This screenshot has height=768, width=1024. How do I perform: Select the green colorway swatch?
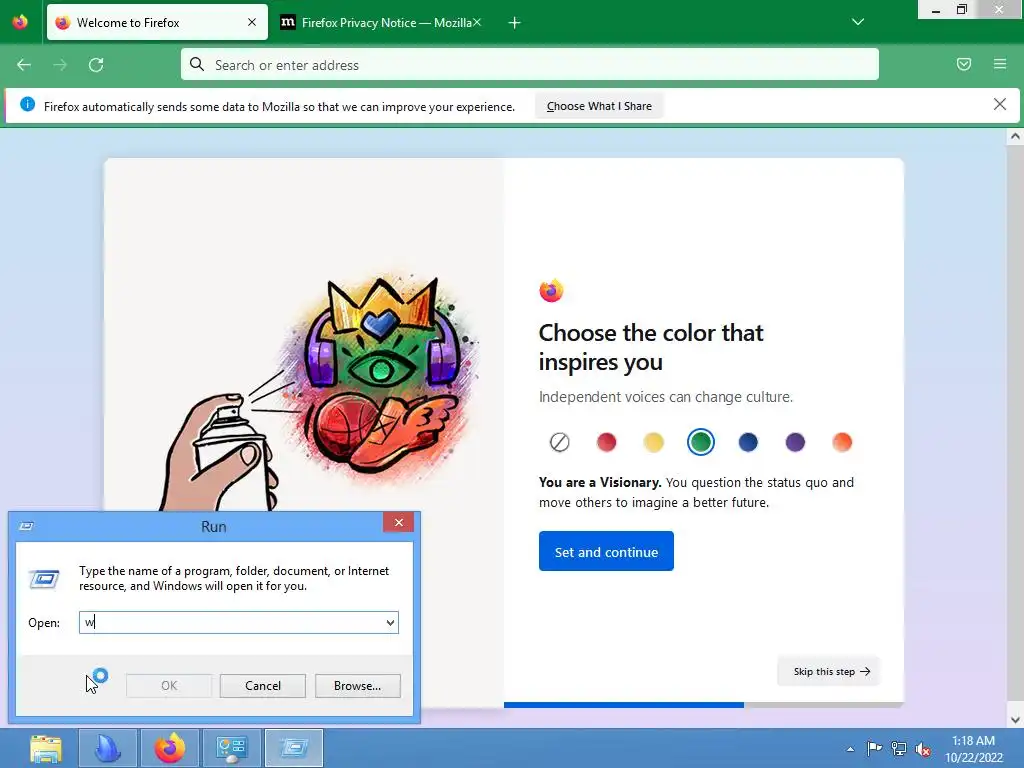coord(701,442)
